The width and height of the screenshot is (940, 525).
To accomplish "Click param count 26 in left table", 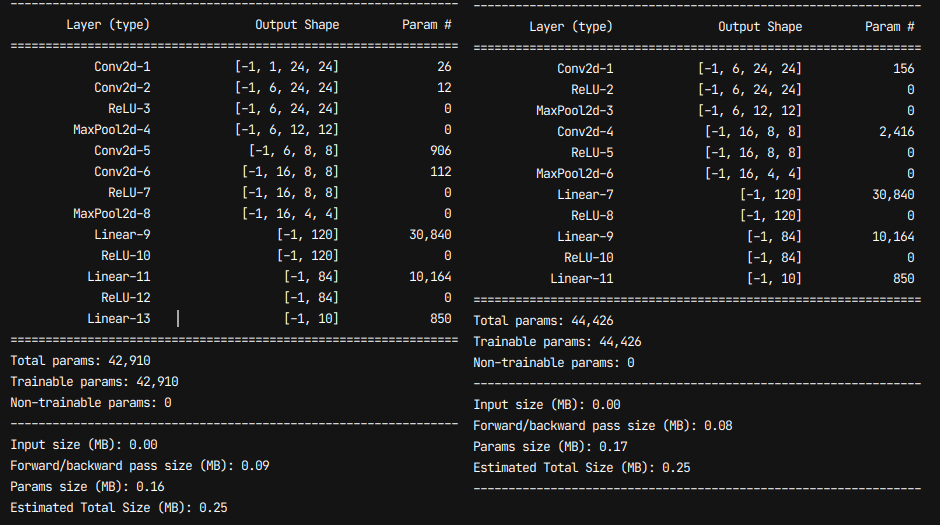I will [x=444, y=67].
